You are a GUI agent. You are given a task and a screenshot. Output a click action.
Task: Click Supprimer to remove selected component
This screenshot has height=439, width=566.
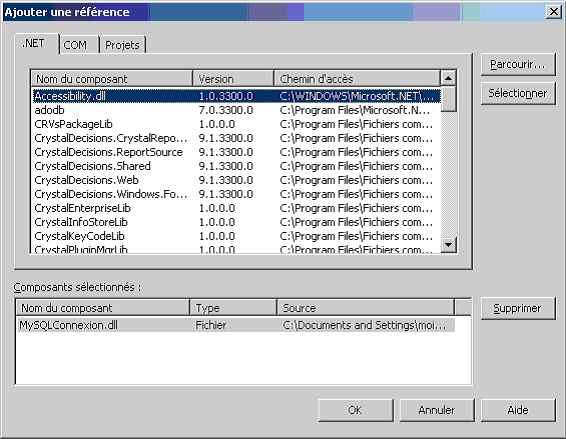point(518,308)
